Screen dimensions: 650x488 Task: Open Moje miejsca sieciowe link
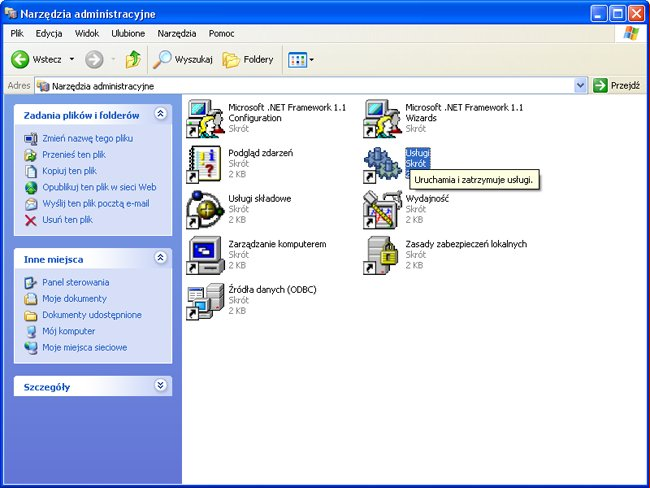point(85,347)
